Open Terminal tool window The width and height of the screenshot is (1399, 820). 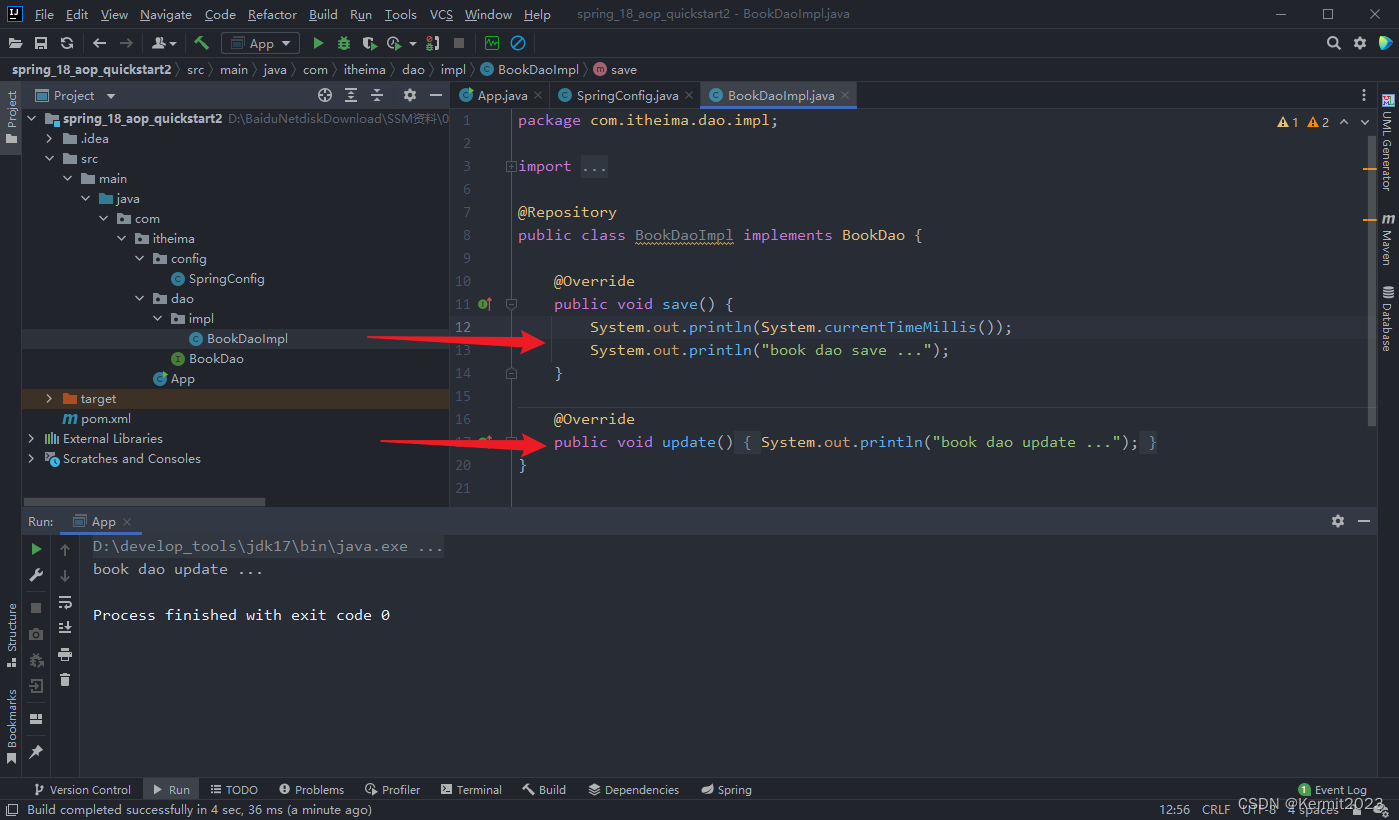pos(471,790)
